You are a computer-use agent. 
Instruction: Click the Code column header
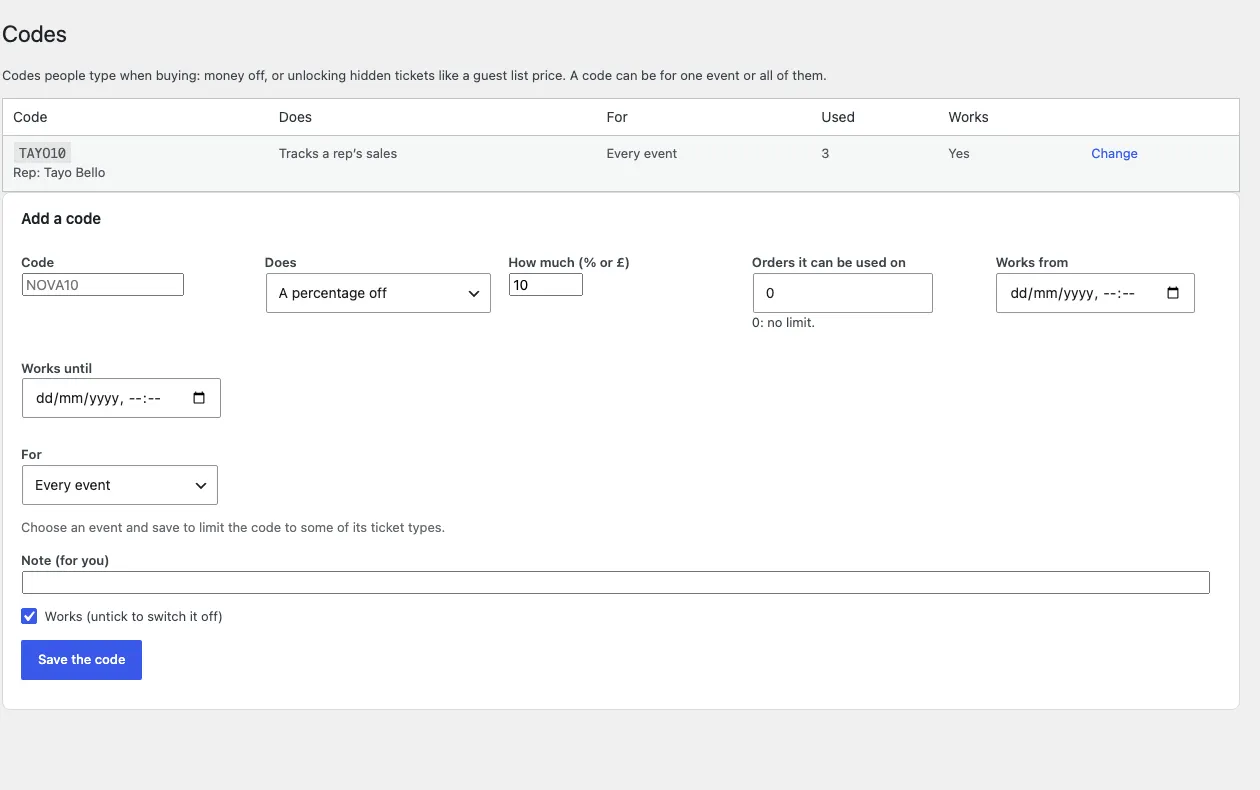click(x=30, y=117)
